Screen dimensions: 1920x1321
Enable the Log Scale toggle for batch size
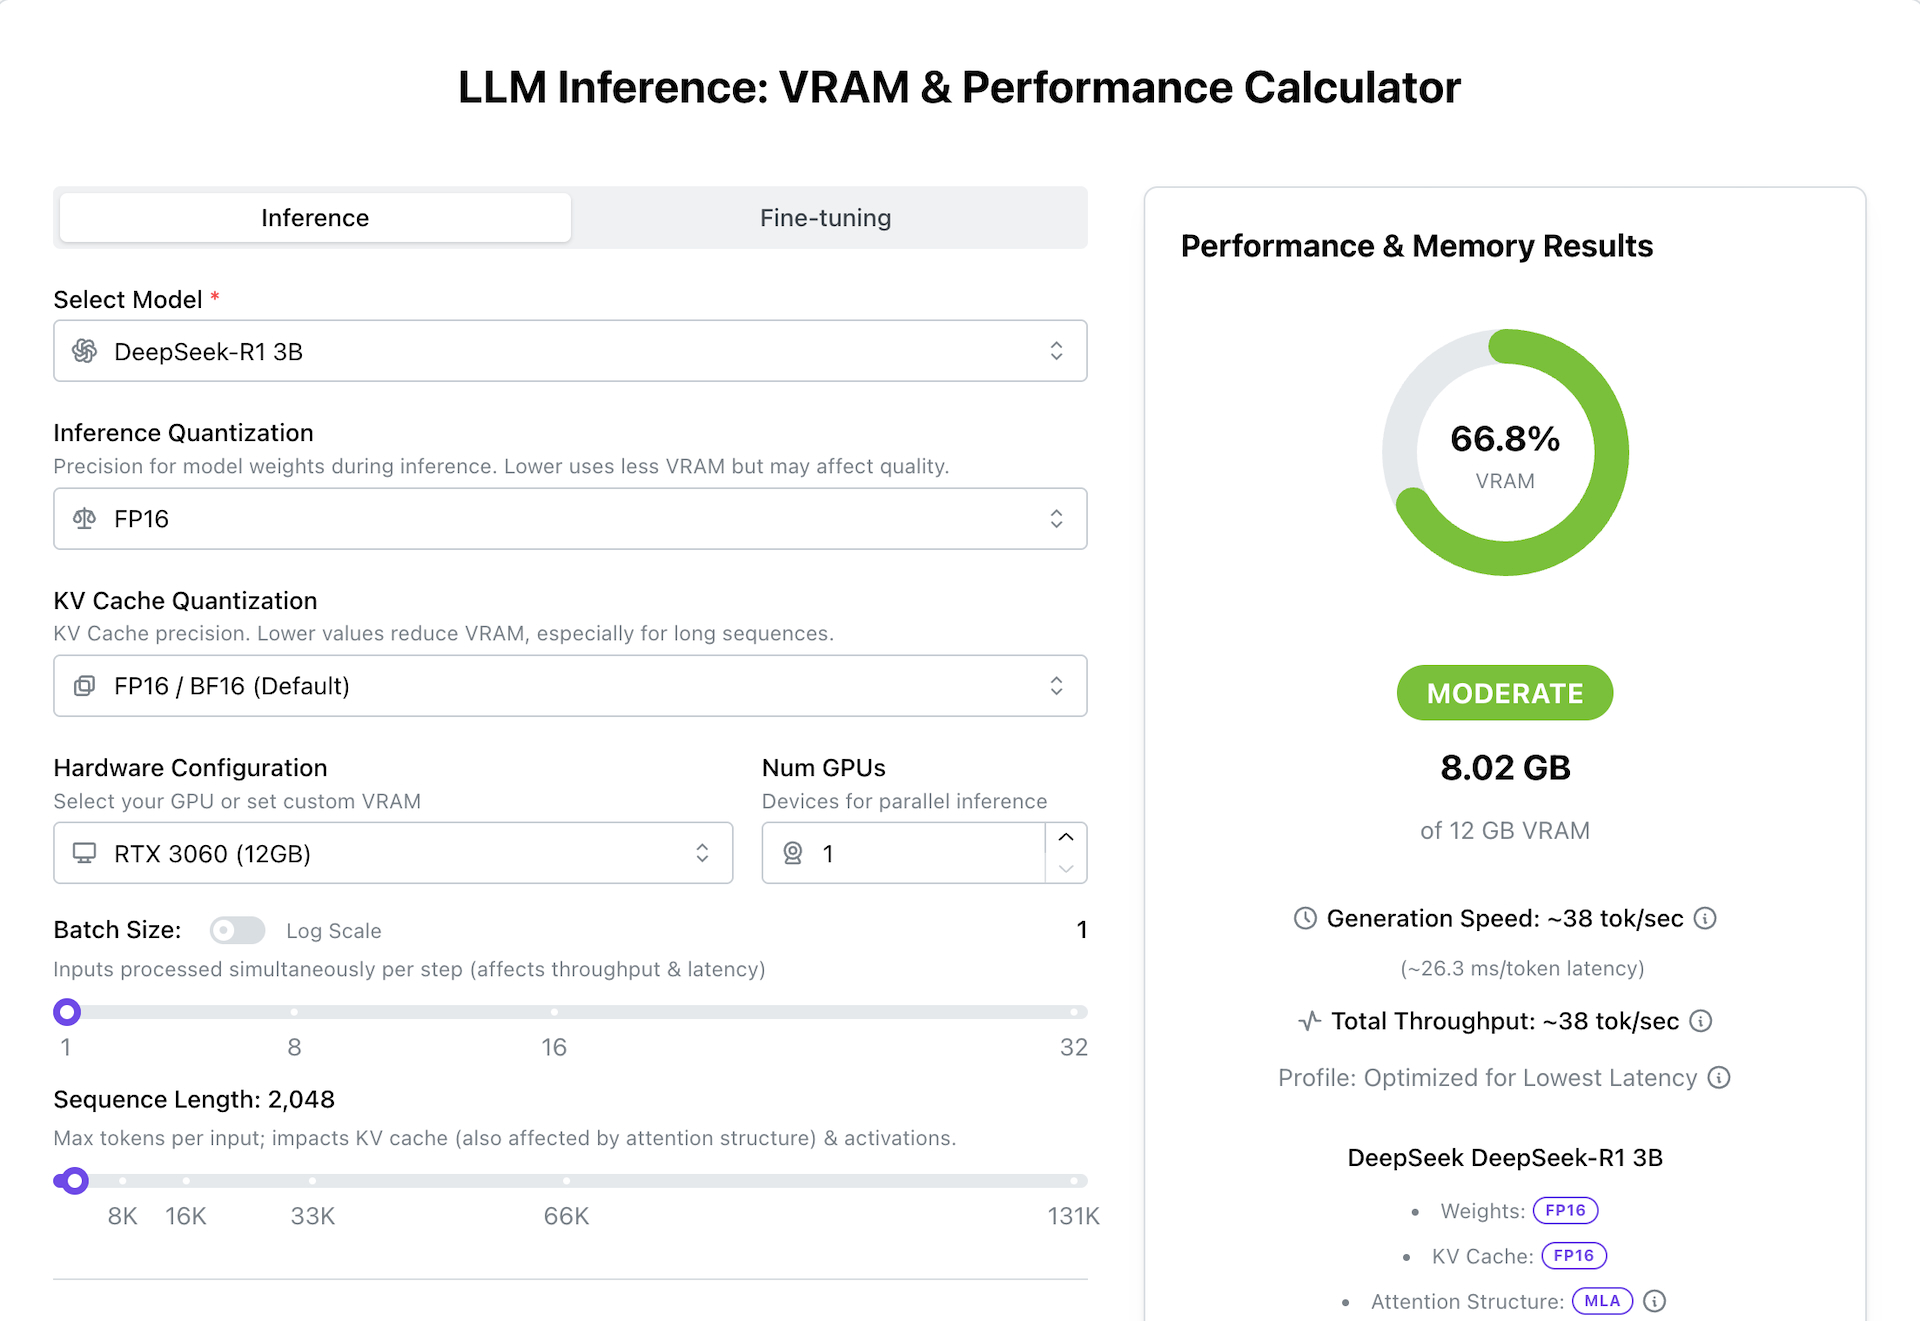237,930
